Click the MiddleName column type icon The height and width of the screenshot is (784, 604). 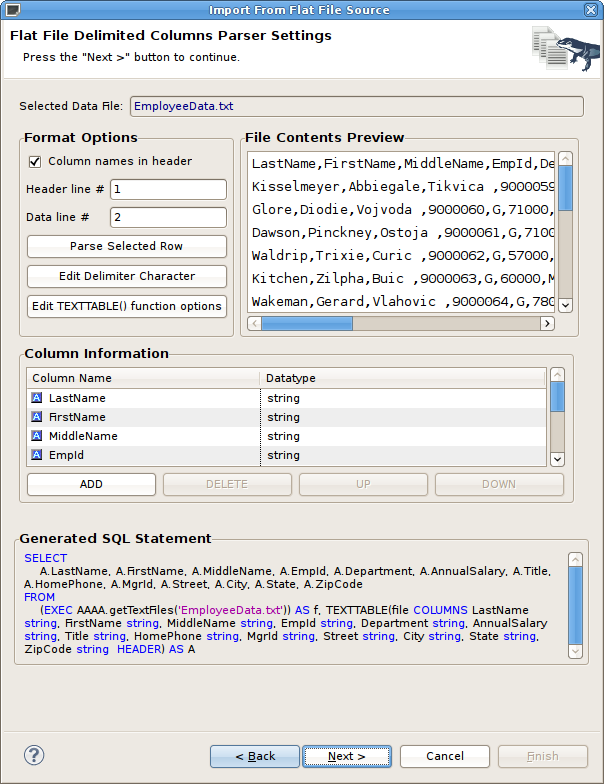36,436
